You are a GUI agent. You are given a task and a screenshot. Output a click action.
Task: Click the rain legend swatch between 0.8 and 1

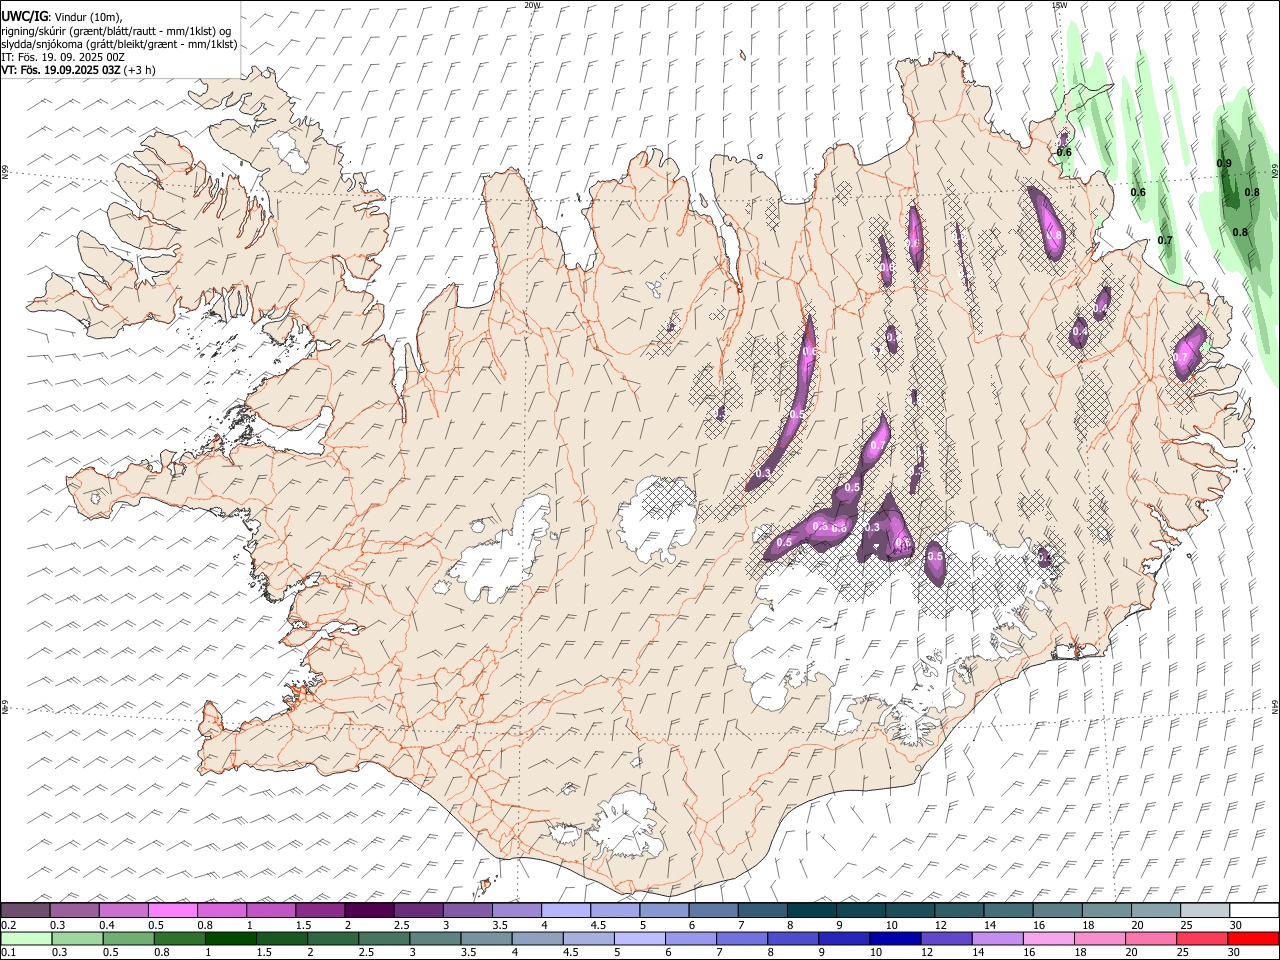[x=179, y=939]
